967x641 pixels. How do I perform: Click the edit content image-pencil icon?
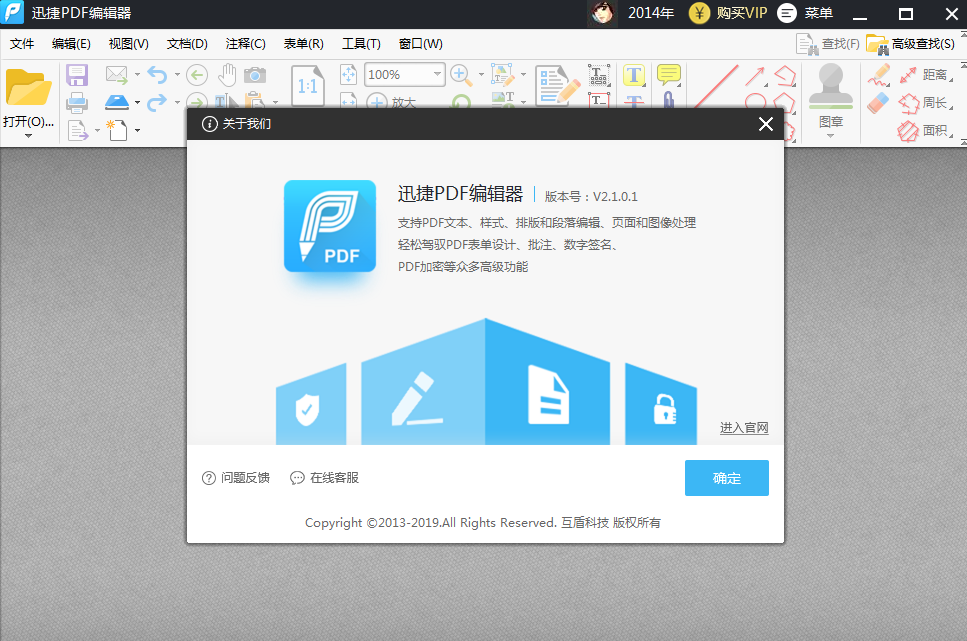[x=503, y=75]
